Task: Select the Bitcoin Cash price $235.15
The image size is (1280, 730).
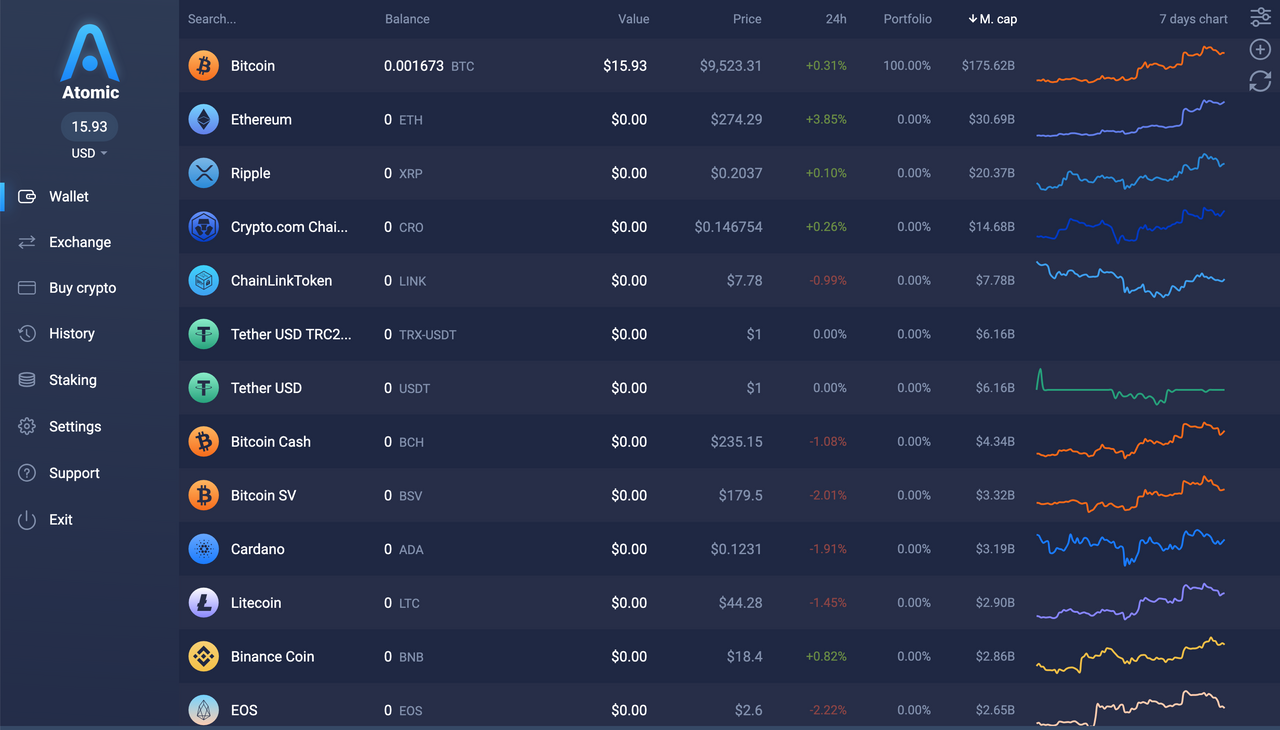Action: (x=737, y=442)
